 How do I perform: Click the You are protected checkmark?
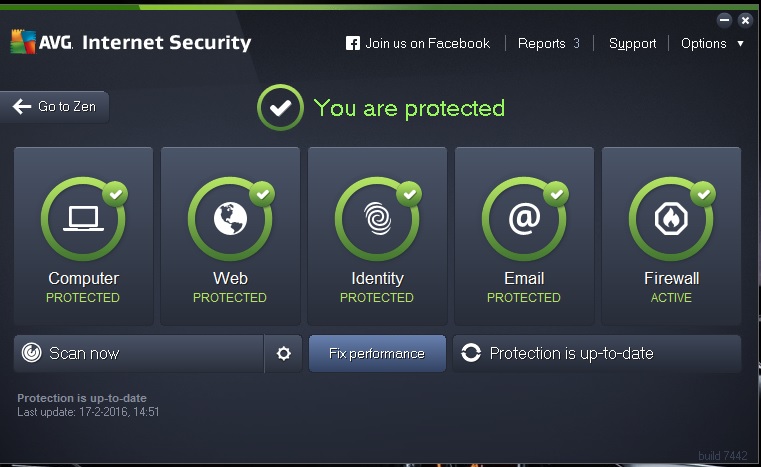click(x=281, y=108)
